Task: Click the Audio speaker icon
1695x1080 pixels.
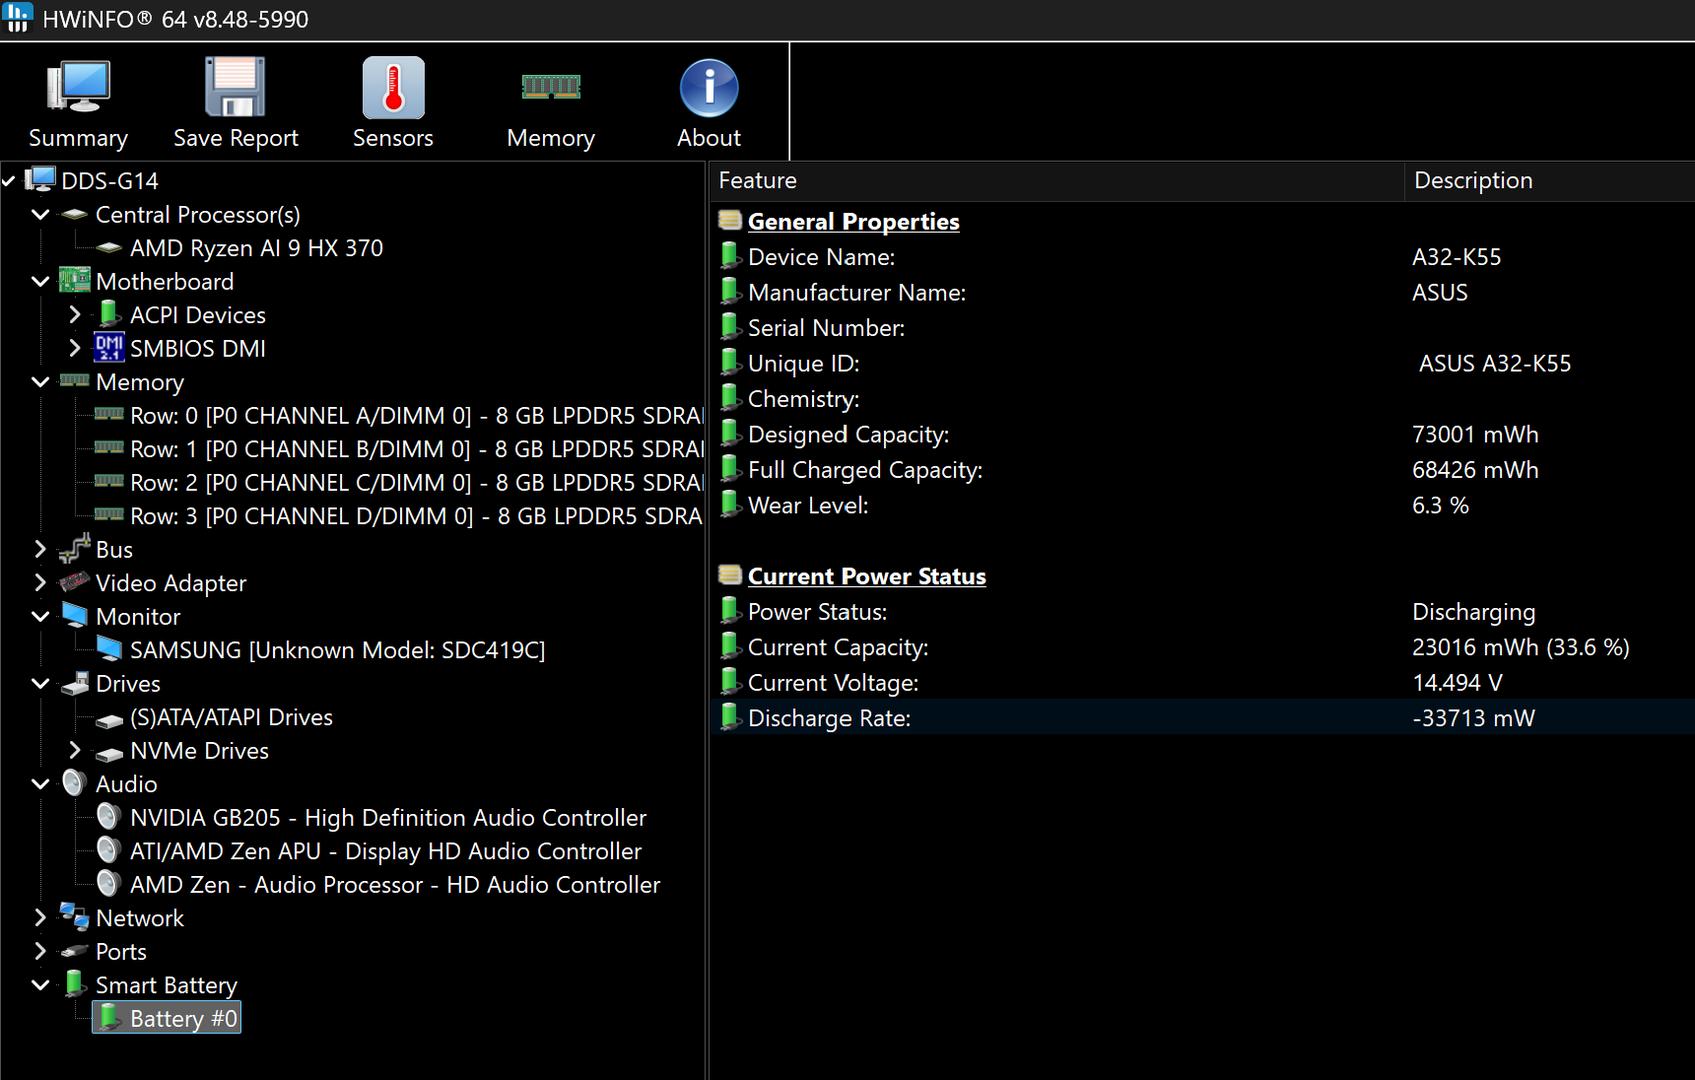Action: (74, 783)
